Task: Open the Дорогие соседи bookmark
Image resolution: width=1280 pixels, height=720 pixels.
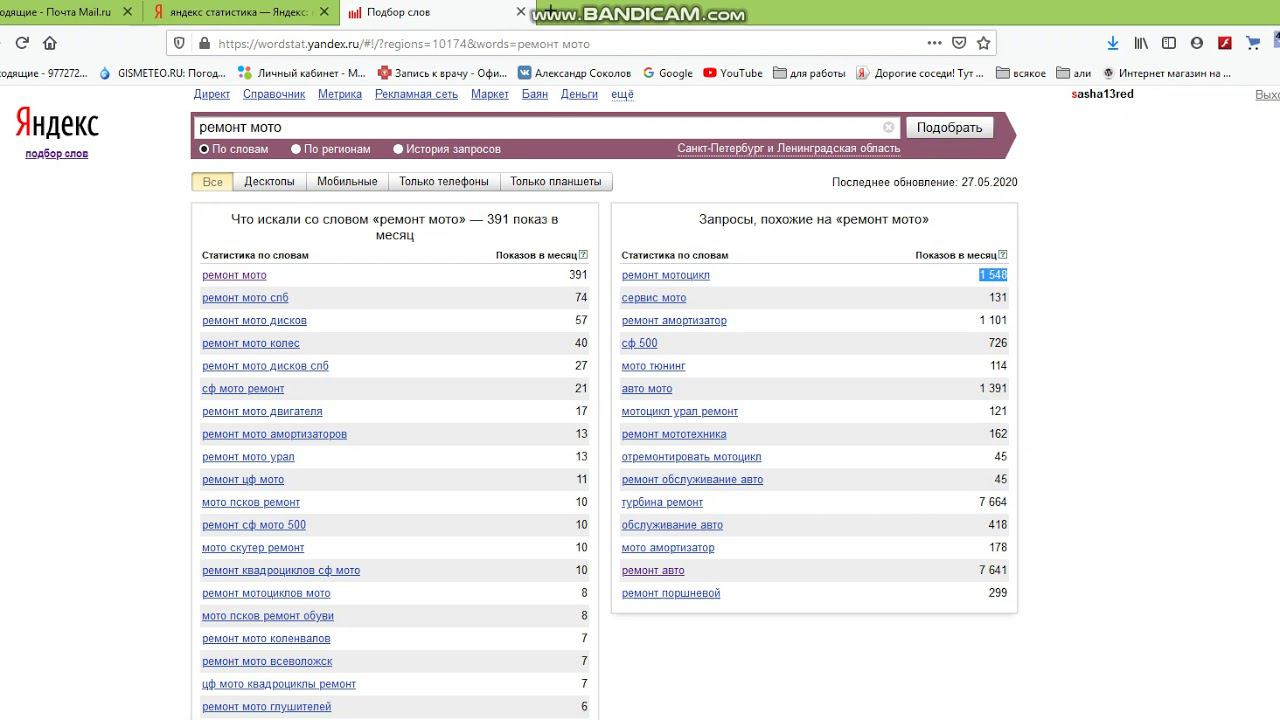Action: 921,73
